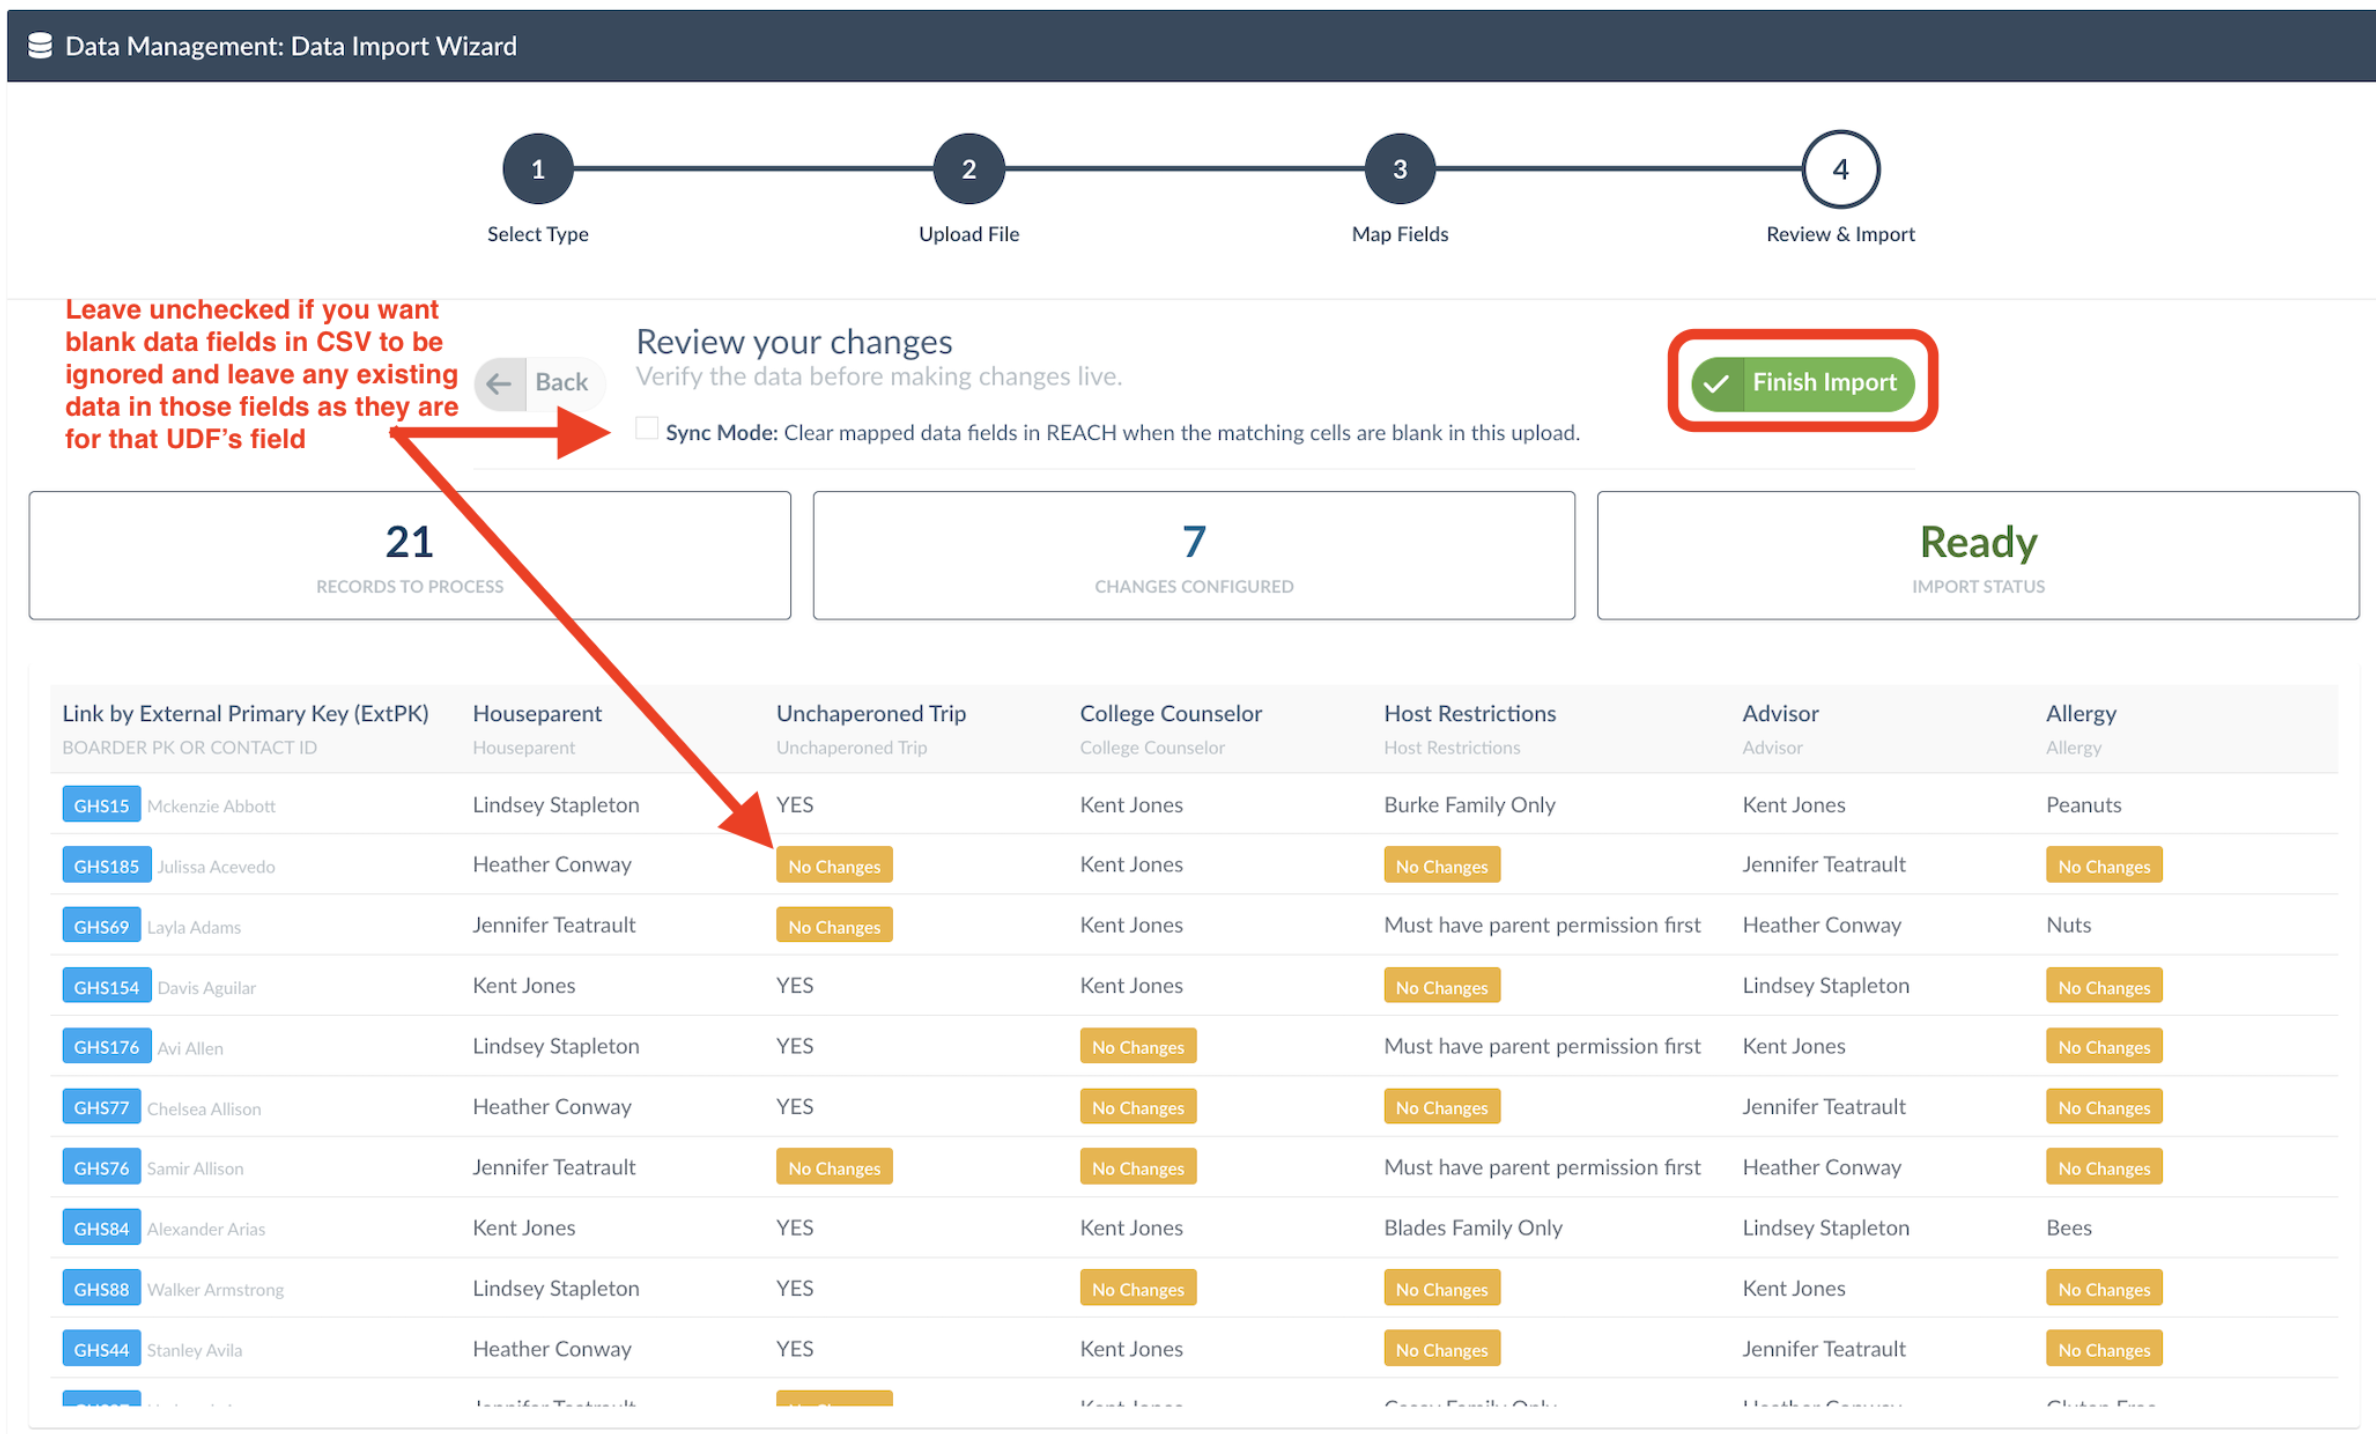Open the GHS154 Davis Aguilar record badge
The height and width of the screenshot is (1434, 2376).
(x=106, y=986)
